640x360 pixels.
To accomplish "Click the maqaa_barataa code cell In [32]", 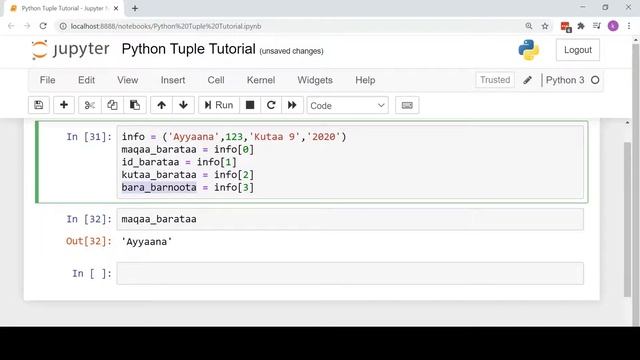I will pos(350,219).
